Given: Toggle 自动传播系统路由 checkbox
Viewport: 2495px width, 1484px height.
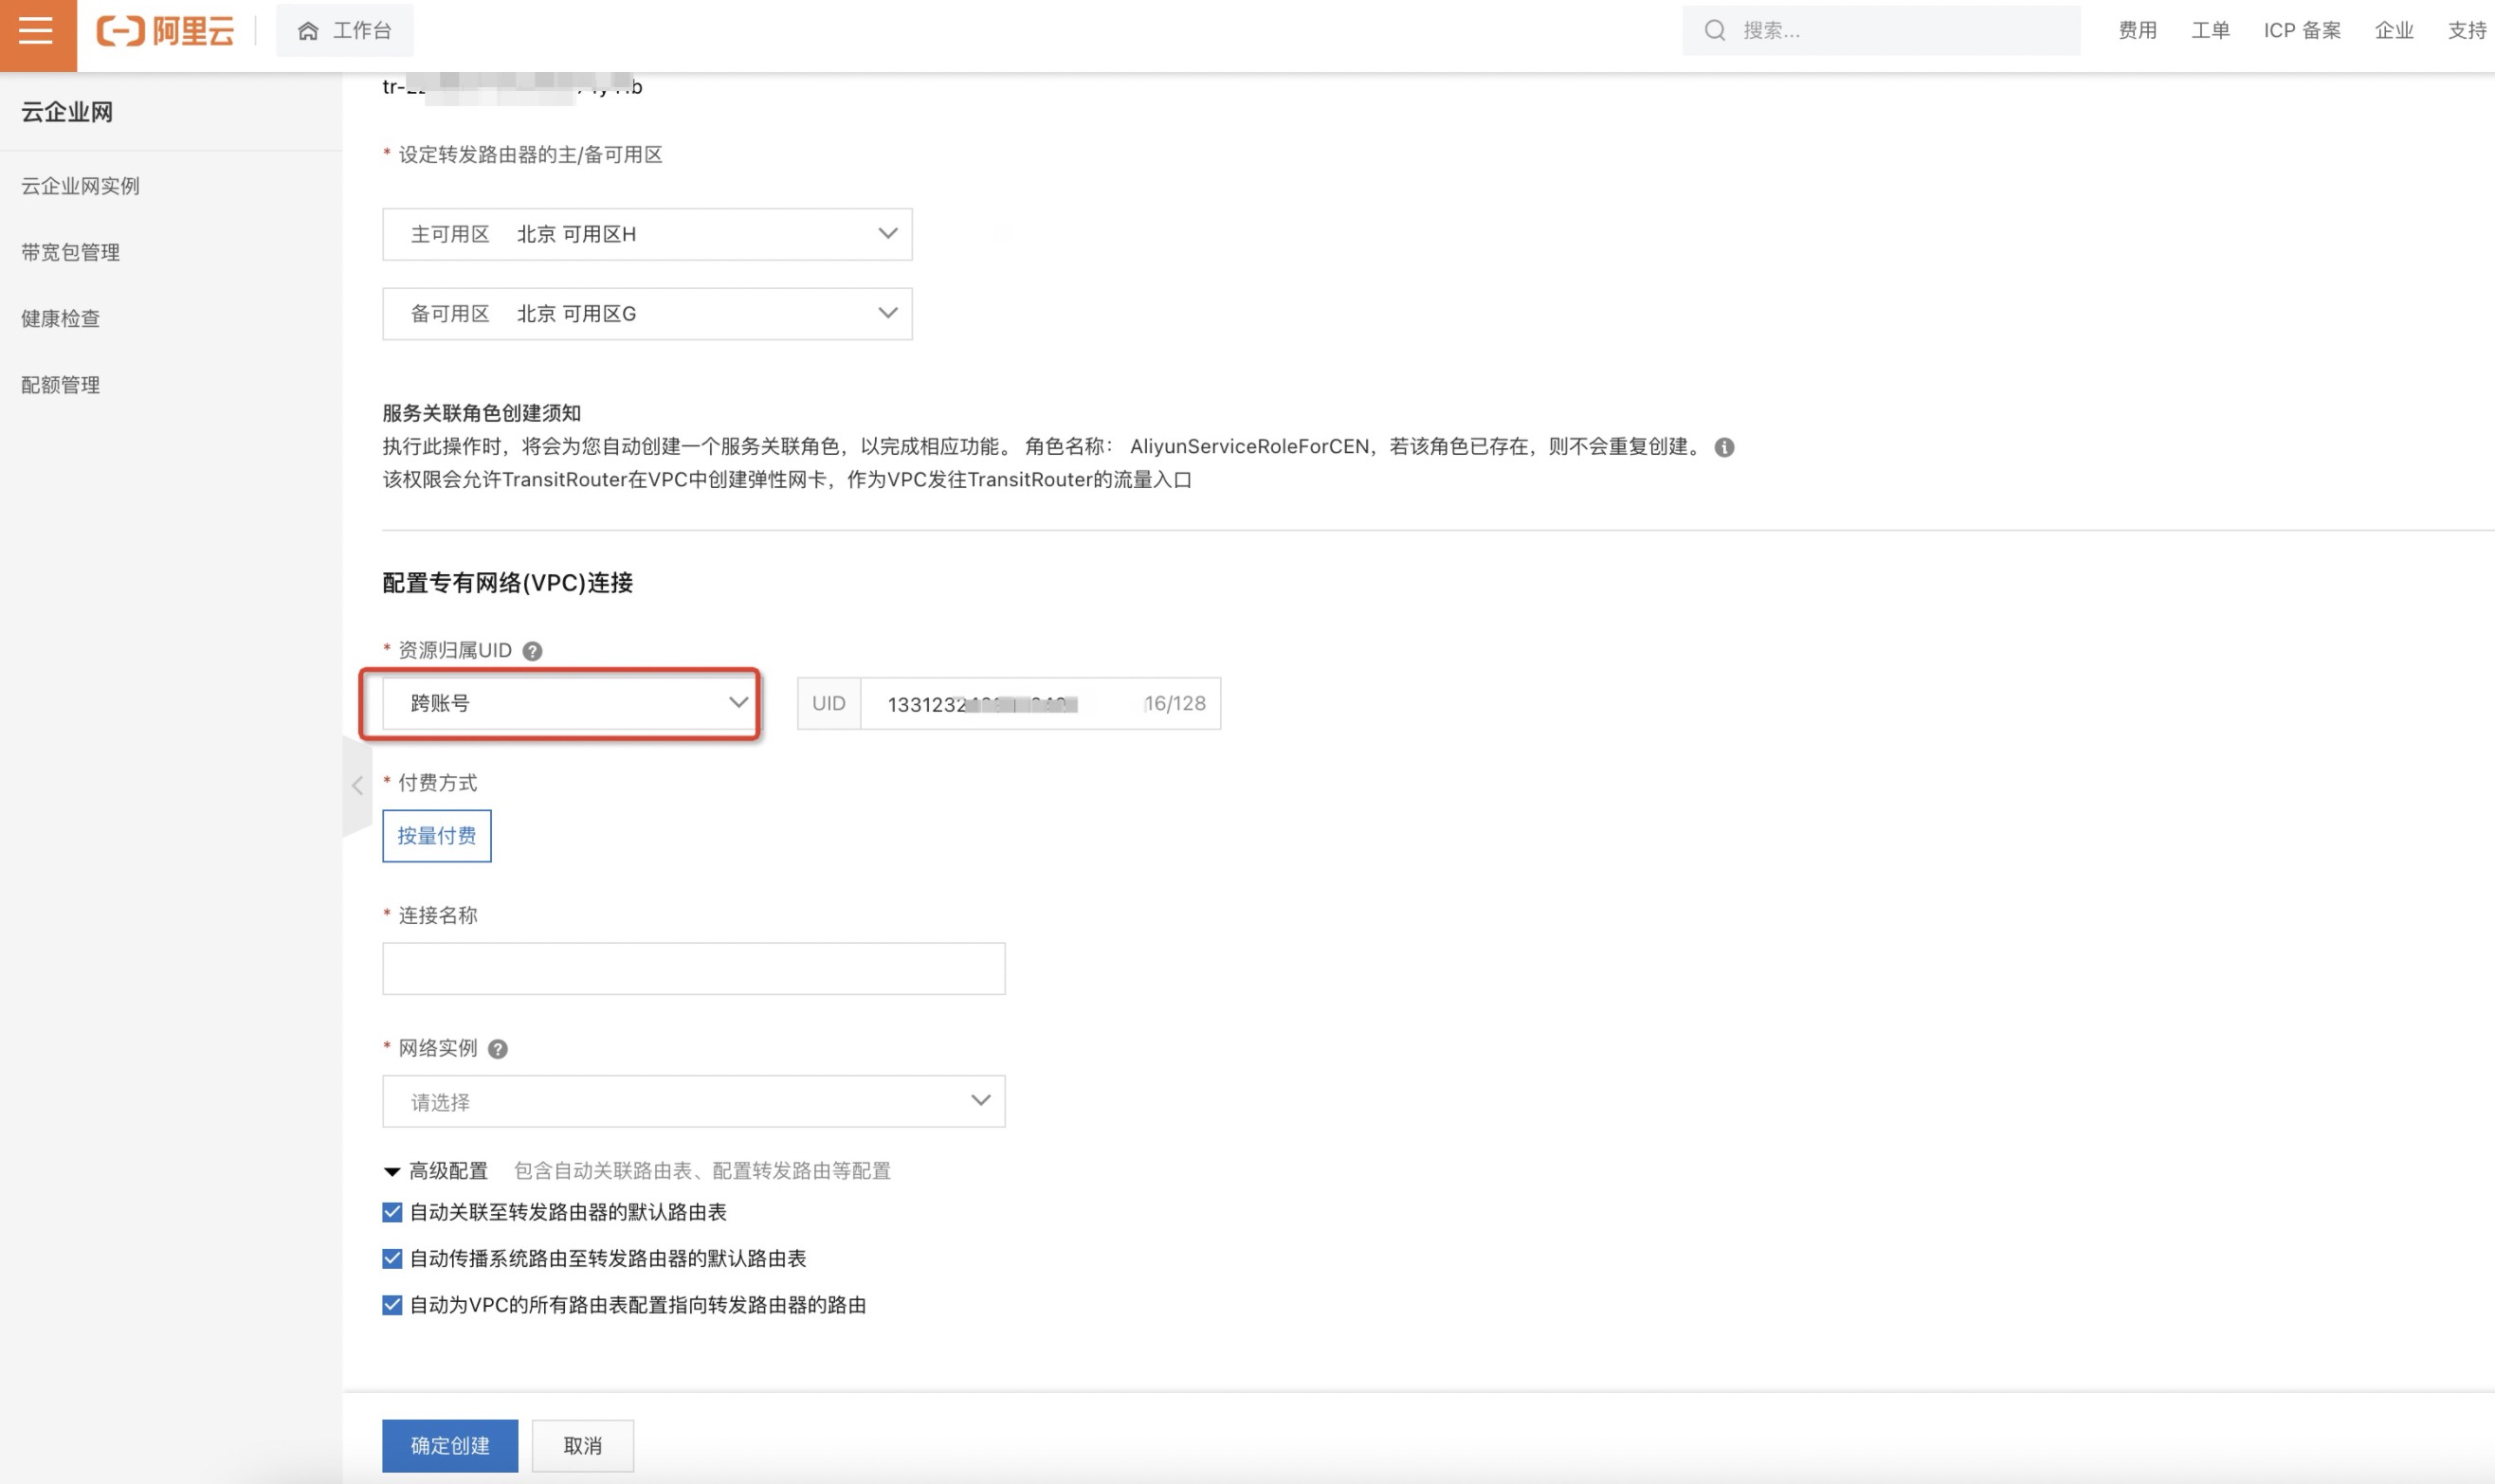Looking at the screenshot, I should (x=392, y=1258).
